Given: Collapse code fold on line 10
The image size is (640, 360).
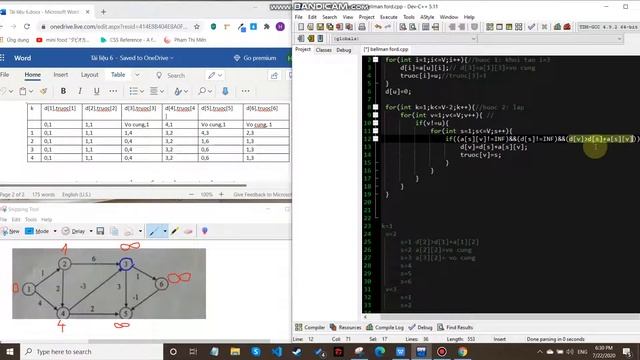Looking at the screenshot, I should 375,123.
